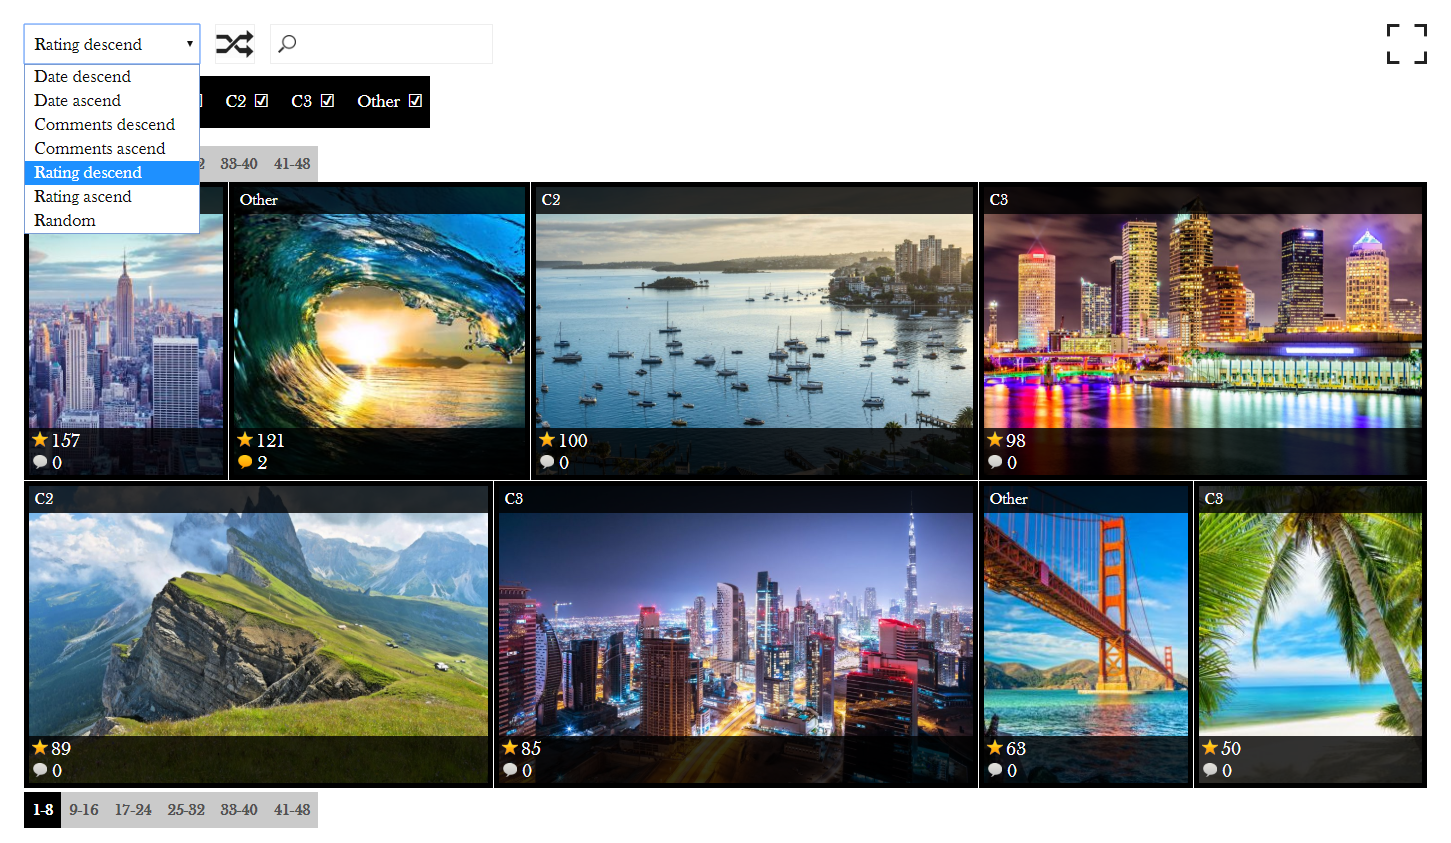
Task: Uncheck the Other category checkbox
Action: click(415, 101)
